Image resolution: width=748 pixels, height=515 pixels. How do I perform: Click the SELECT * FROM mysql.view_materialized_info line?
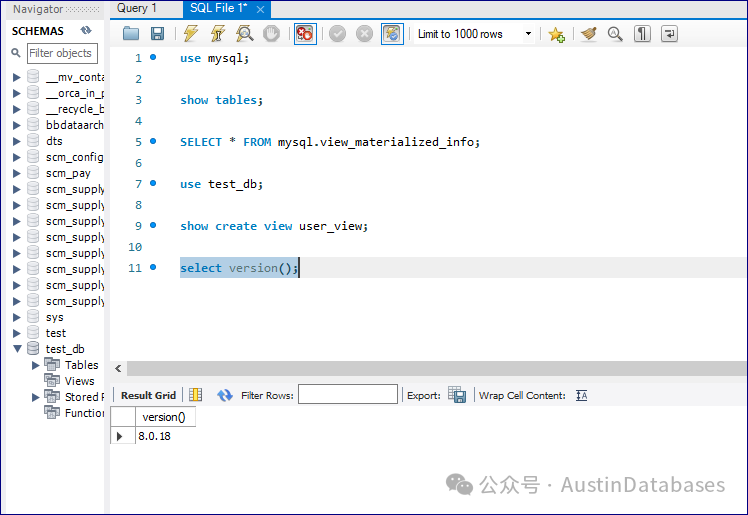(330, 142)
